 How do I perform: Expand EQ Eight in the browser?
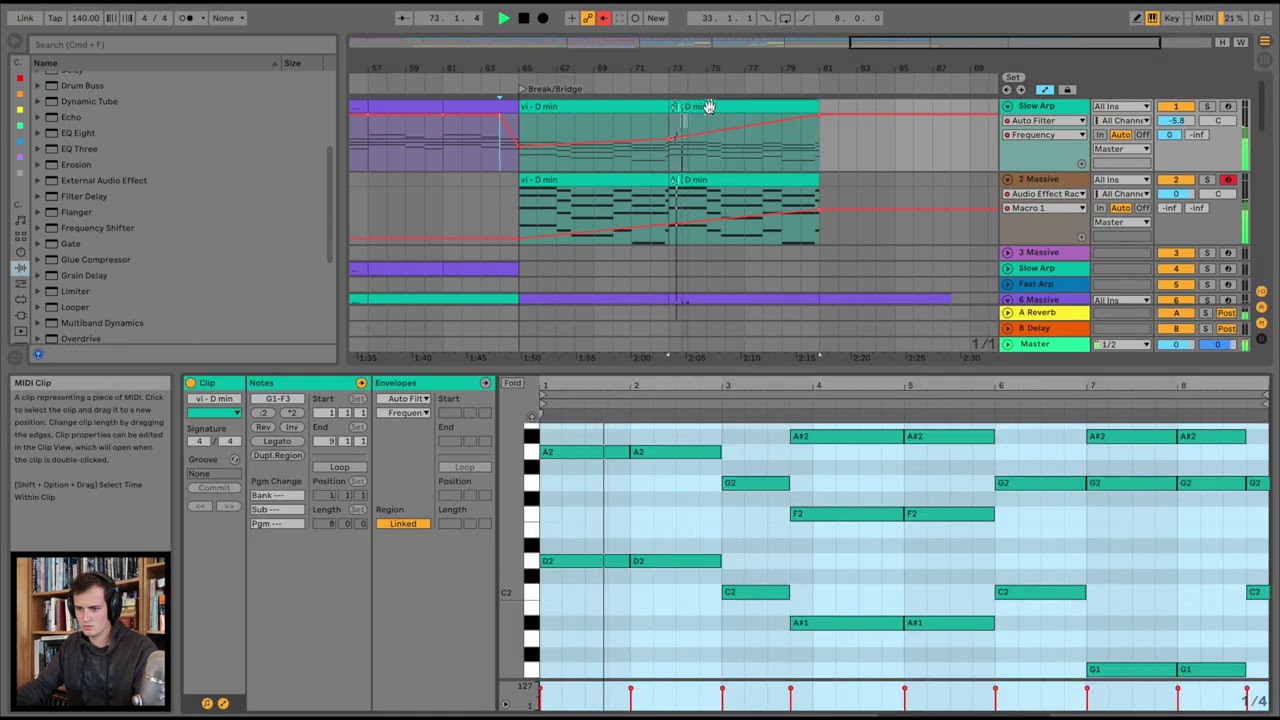(38, 133)
